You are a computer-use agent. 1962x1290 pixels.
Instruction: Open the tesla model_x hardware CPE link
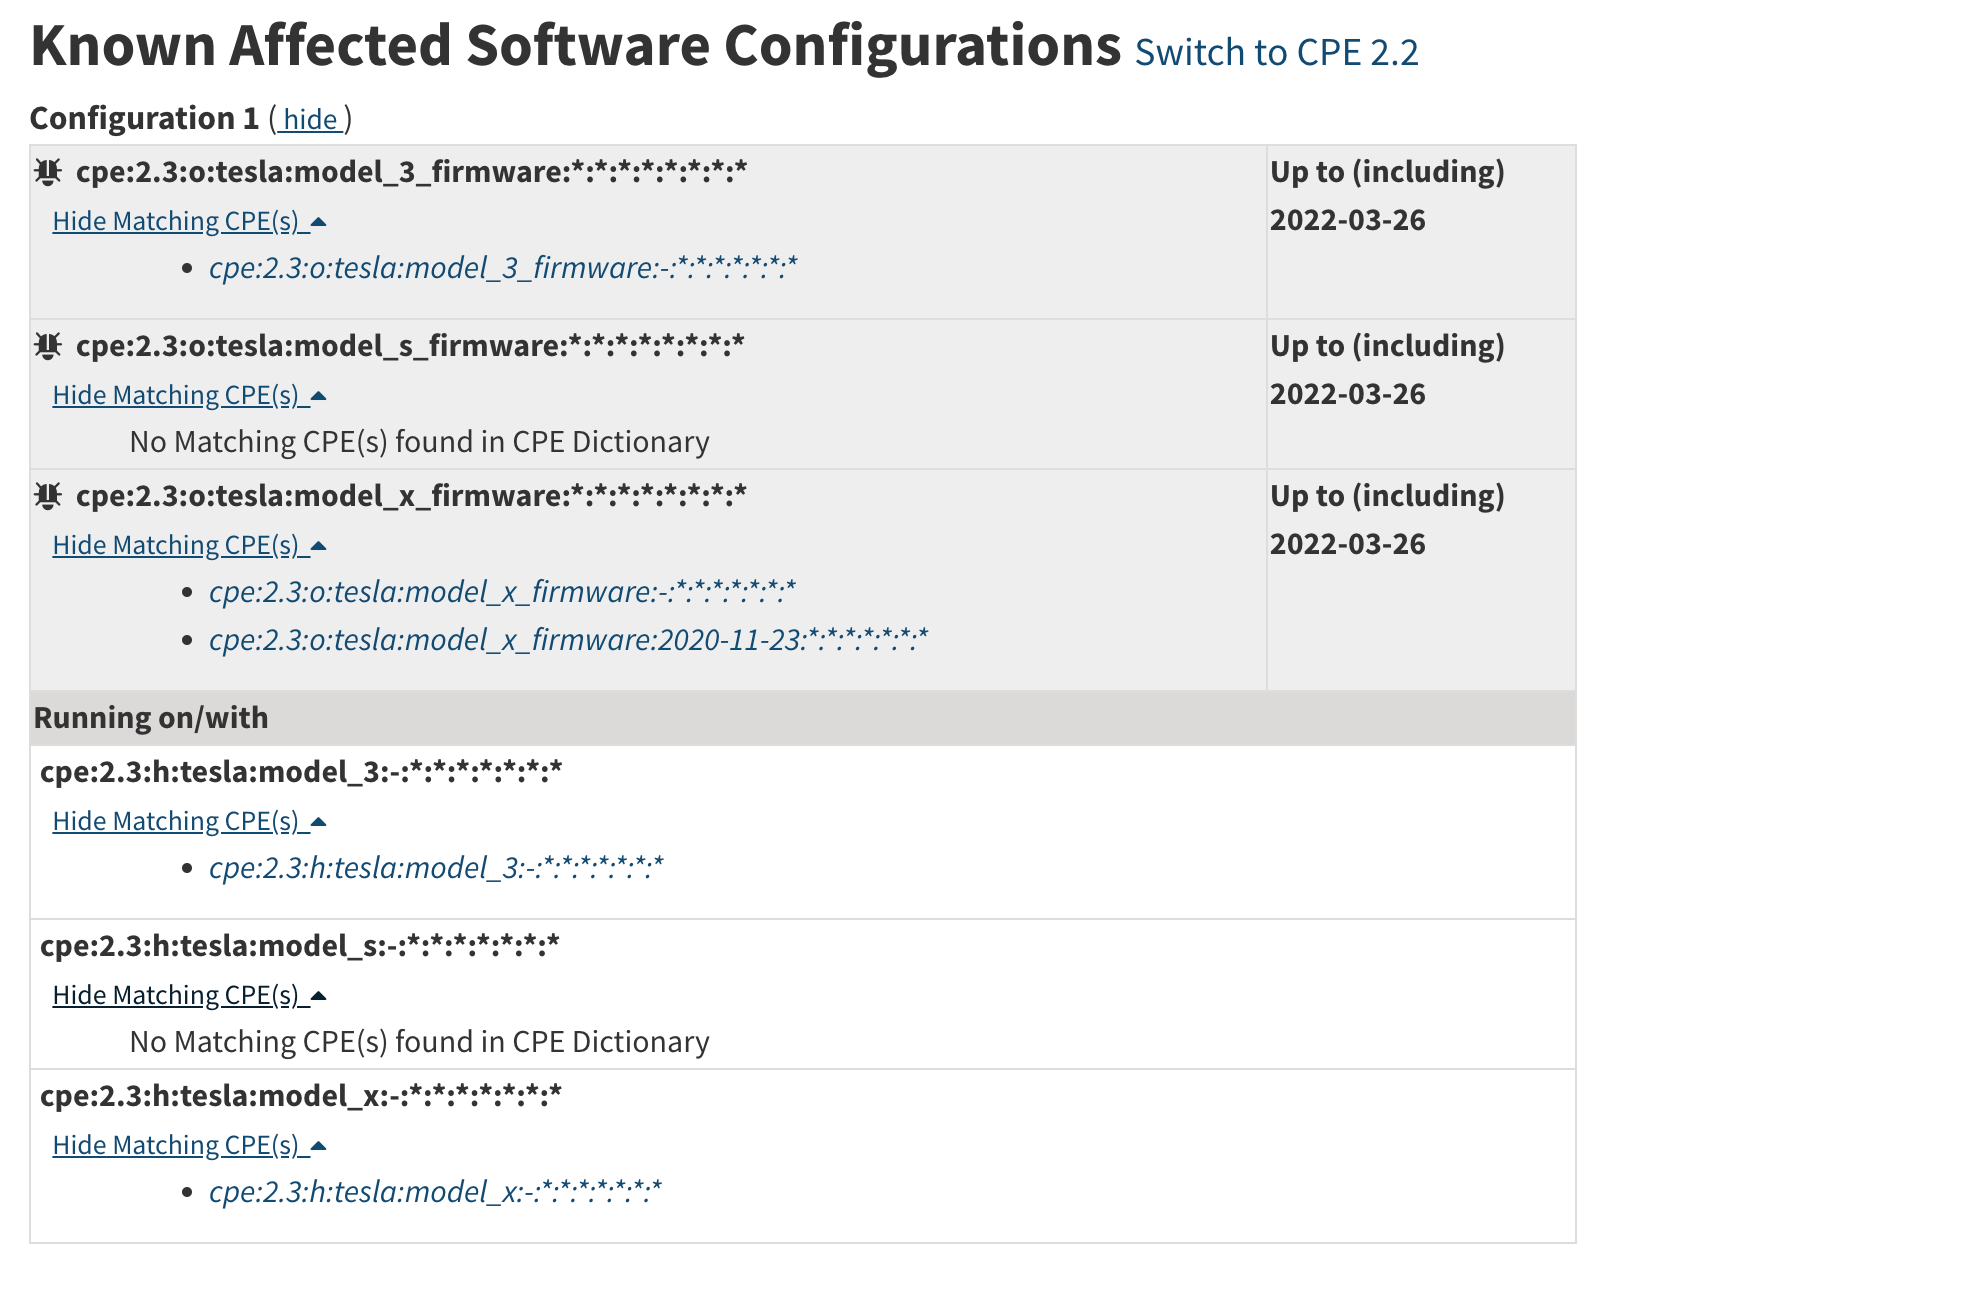(437, 1191)
